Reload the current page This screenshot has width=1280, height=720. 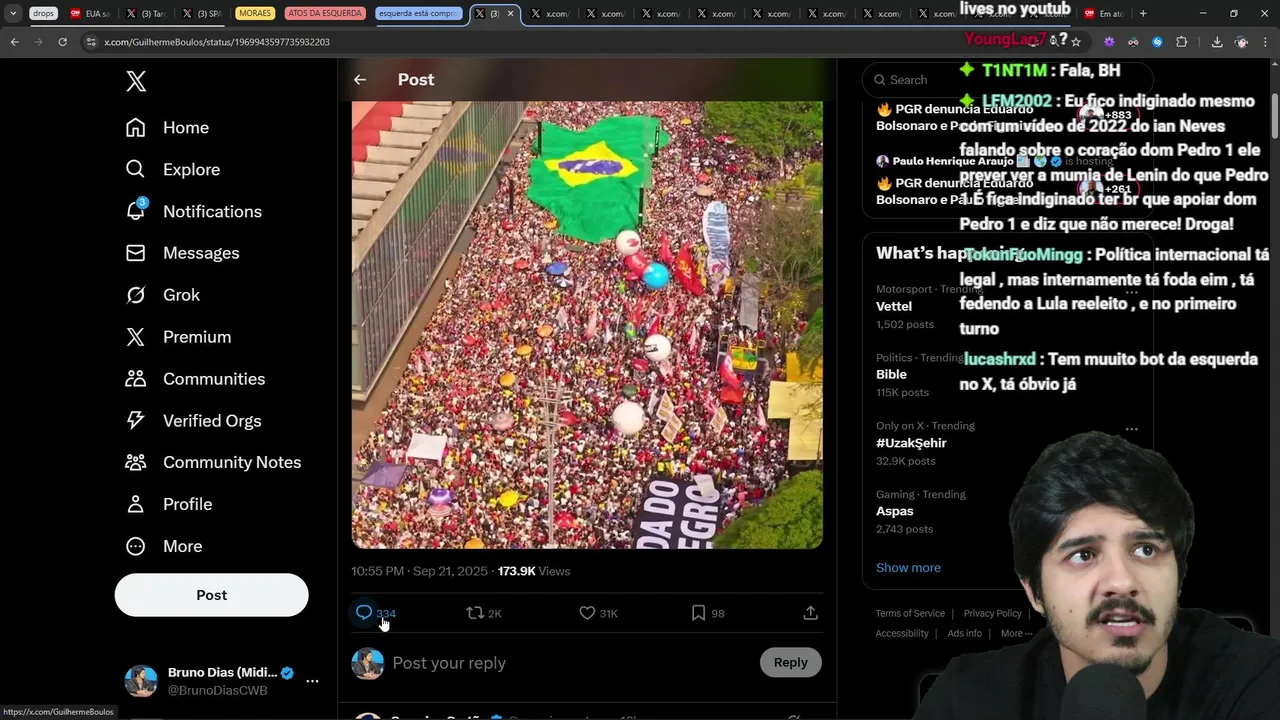click(62, 42)
